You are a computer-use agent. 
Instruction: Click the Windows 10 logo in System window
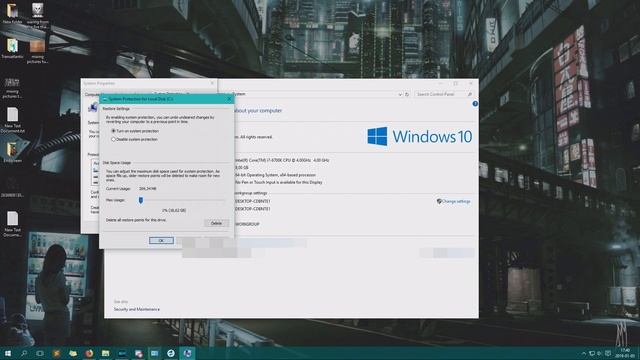tap(420, 136)
